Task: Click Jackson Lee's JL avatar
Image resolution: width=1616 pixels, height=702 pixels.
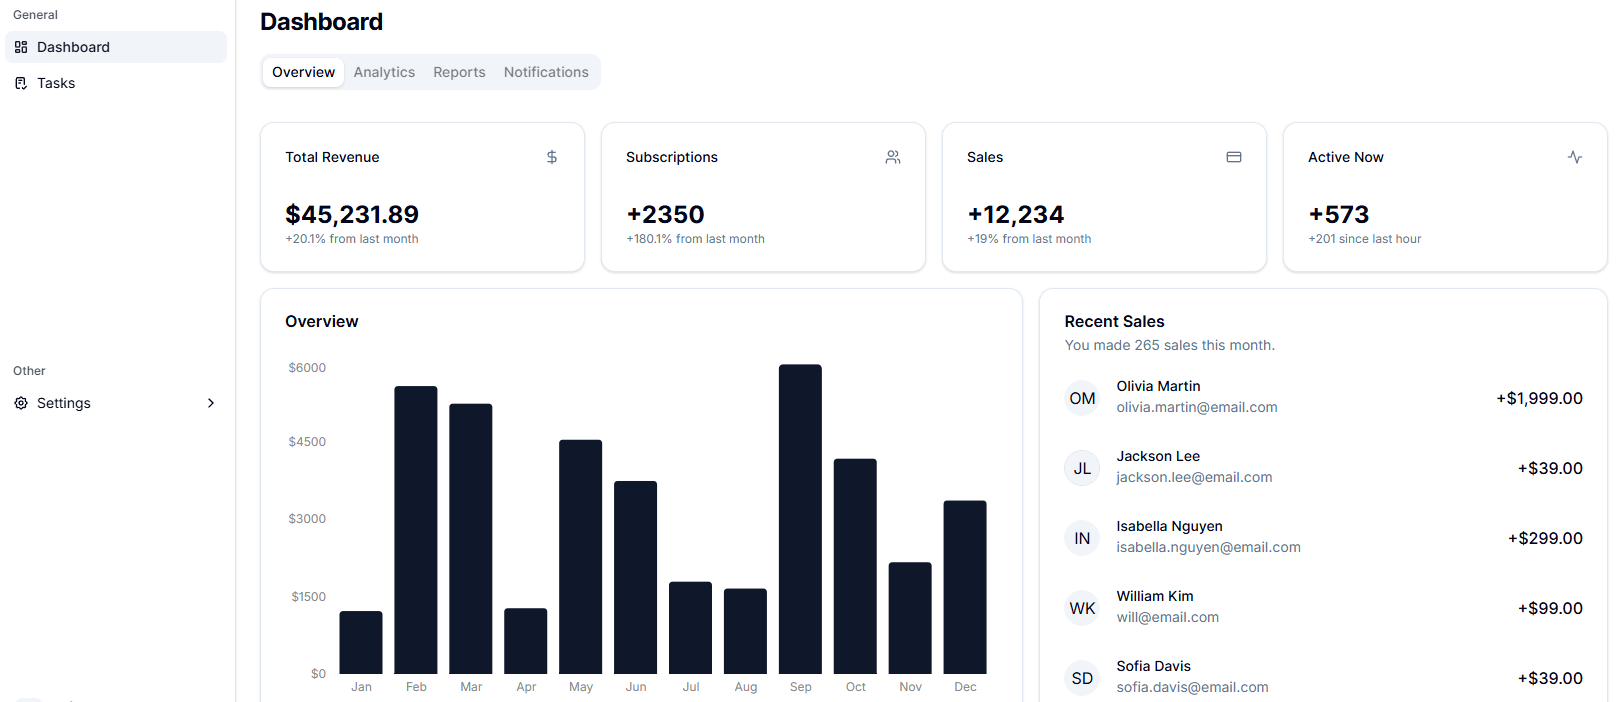Action: [1082, 468]
